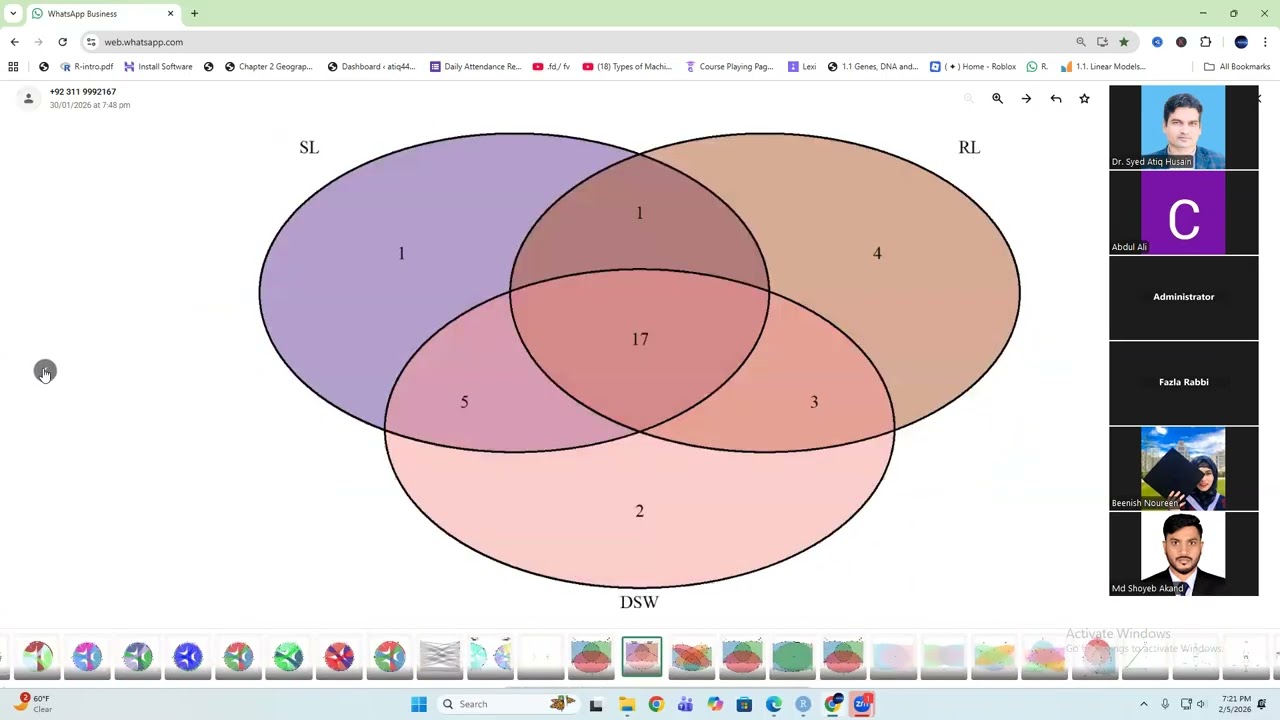Open the .fd./ fv YouTube bookmark
1280x720 pixels.
pyautogui.click(x=551, y=66)
